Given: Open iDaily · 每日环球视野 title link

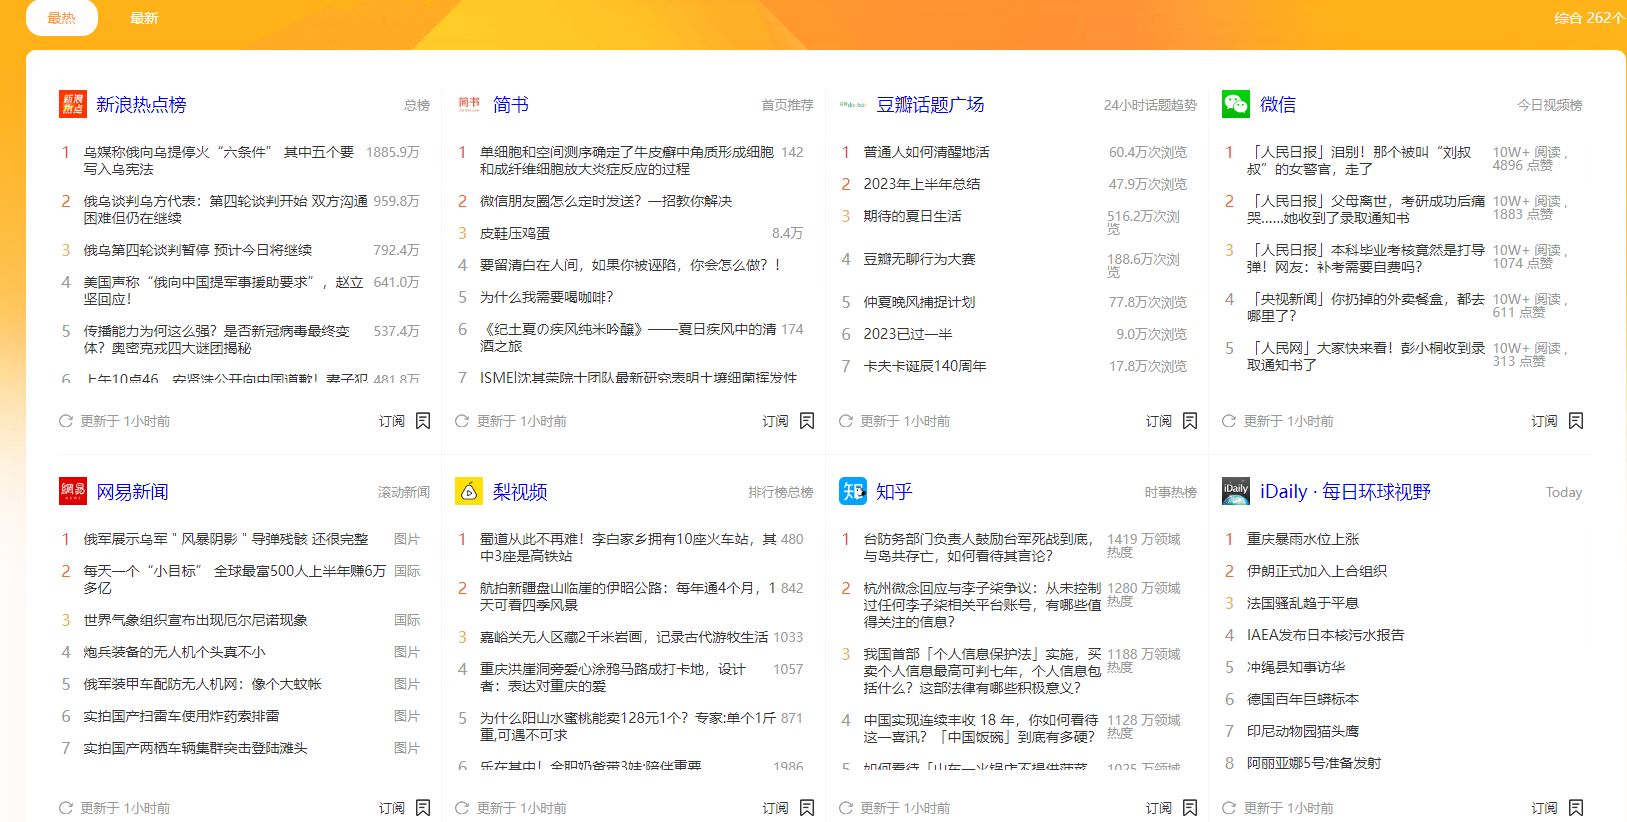Looking at the screenshot, I should pos(1345,492).
